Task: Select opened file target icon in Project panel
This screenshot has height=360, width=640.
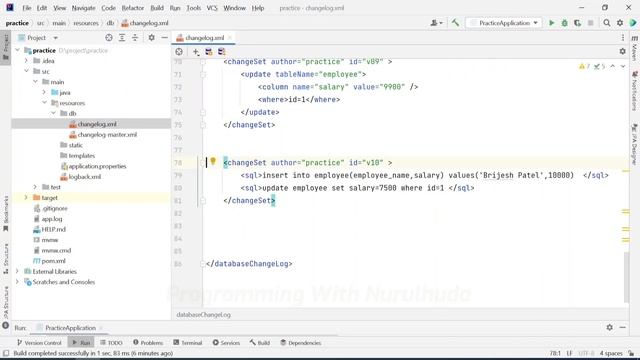Action: coord(109,38)
